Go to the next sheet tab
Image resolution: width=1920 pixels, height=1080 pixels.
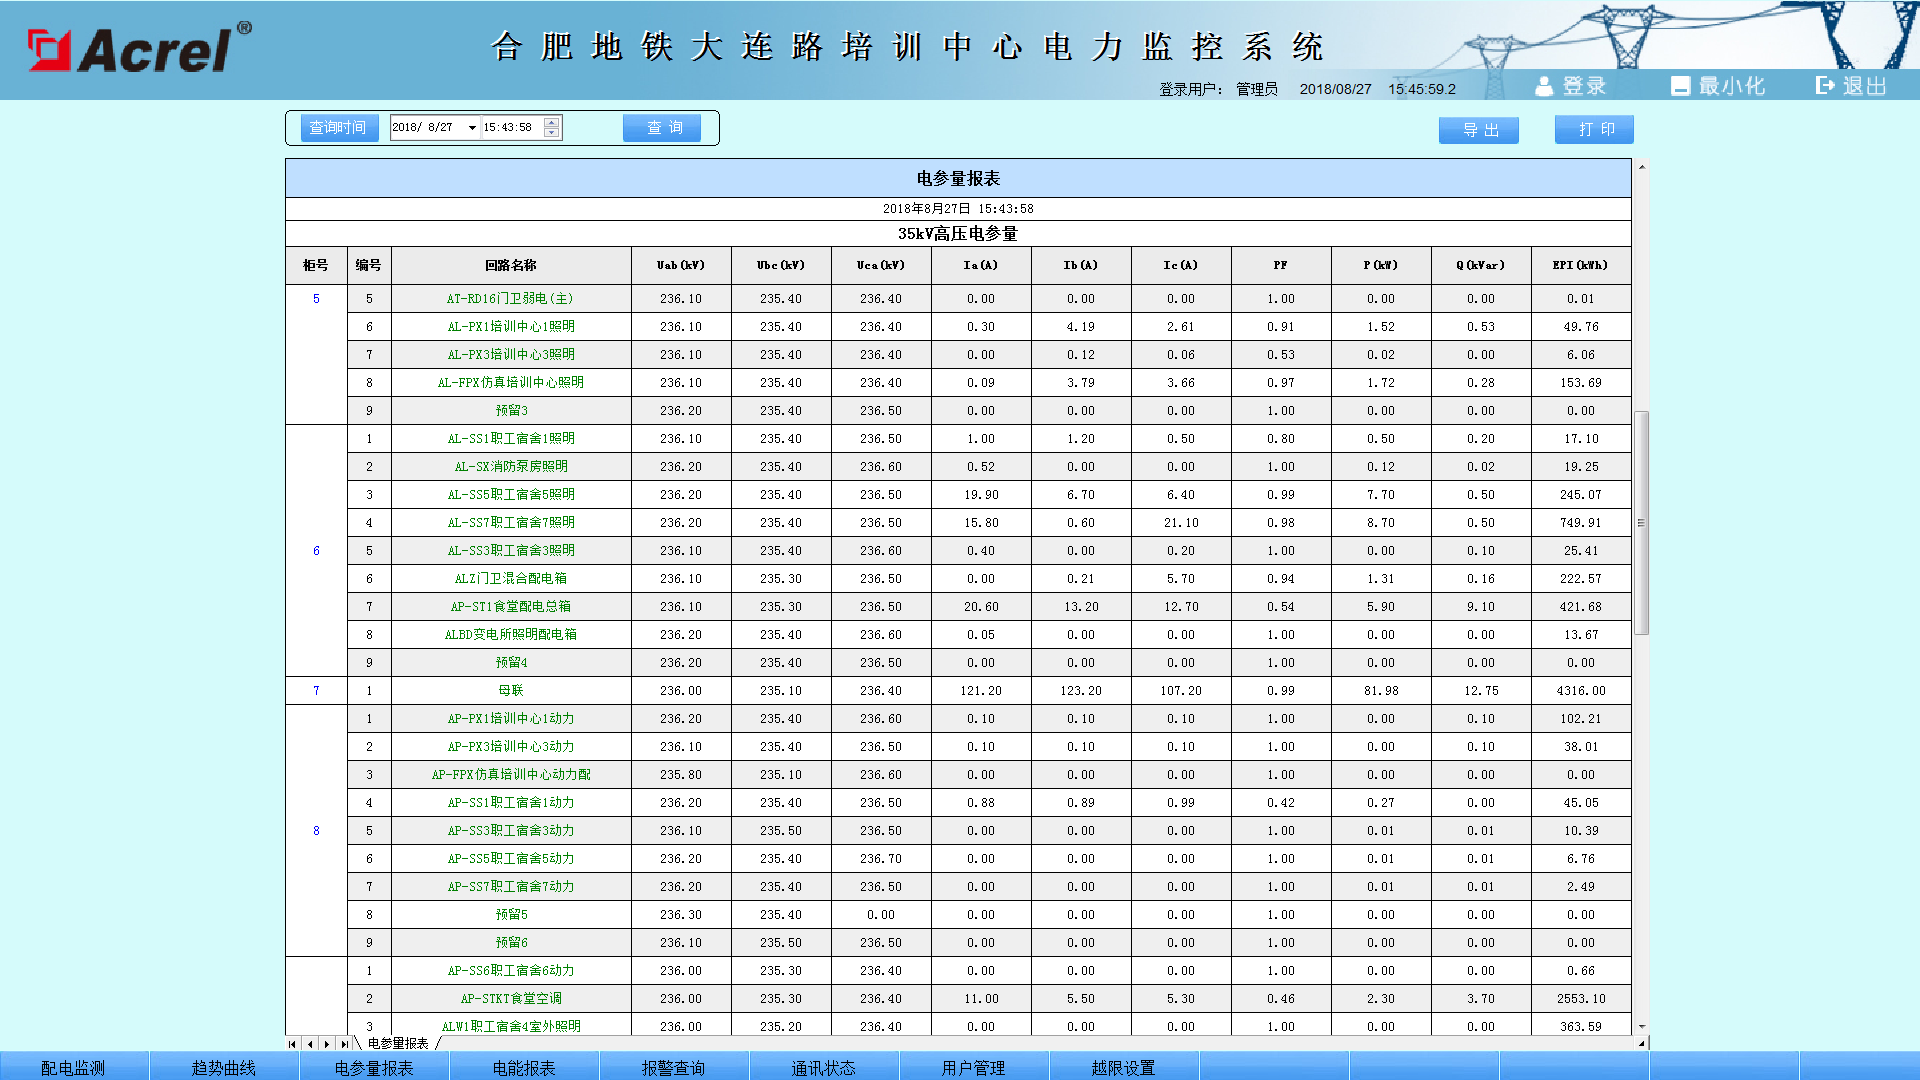tap(327, 1044)
